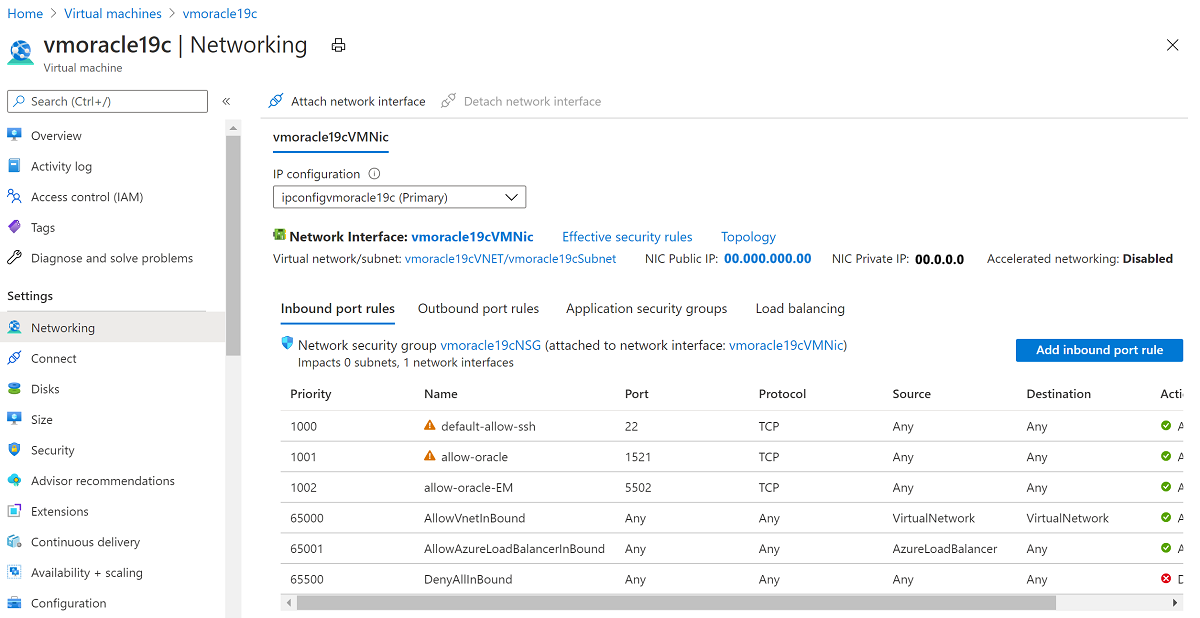Open the Load balancing tab
Viewport: 1200px width, 618px height.
799,308
